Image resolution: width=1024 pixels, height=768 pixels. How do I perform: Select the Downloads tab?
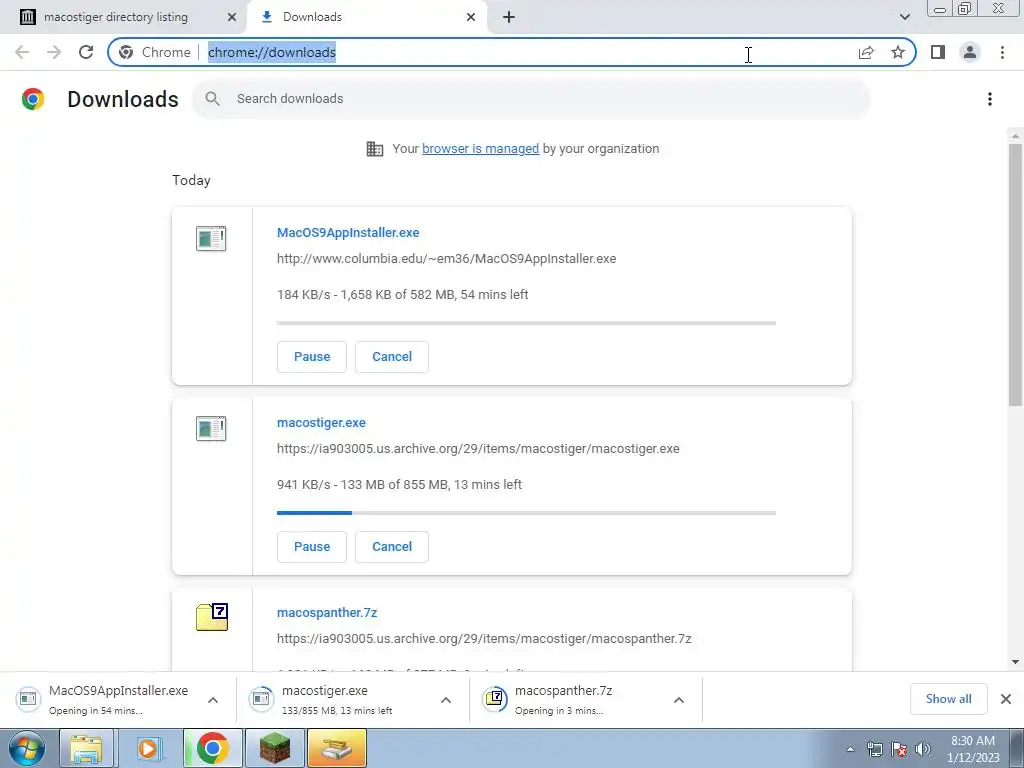(367, 17)
